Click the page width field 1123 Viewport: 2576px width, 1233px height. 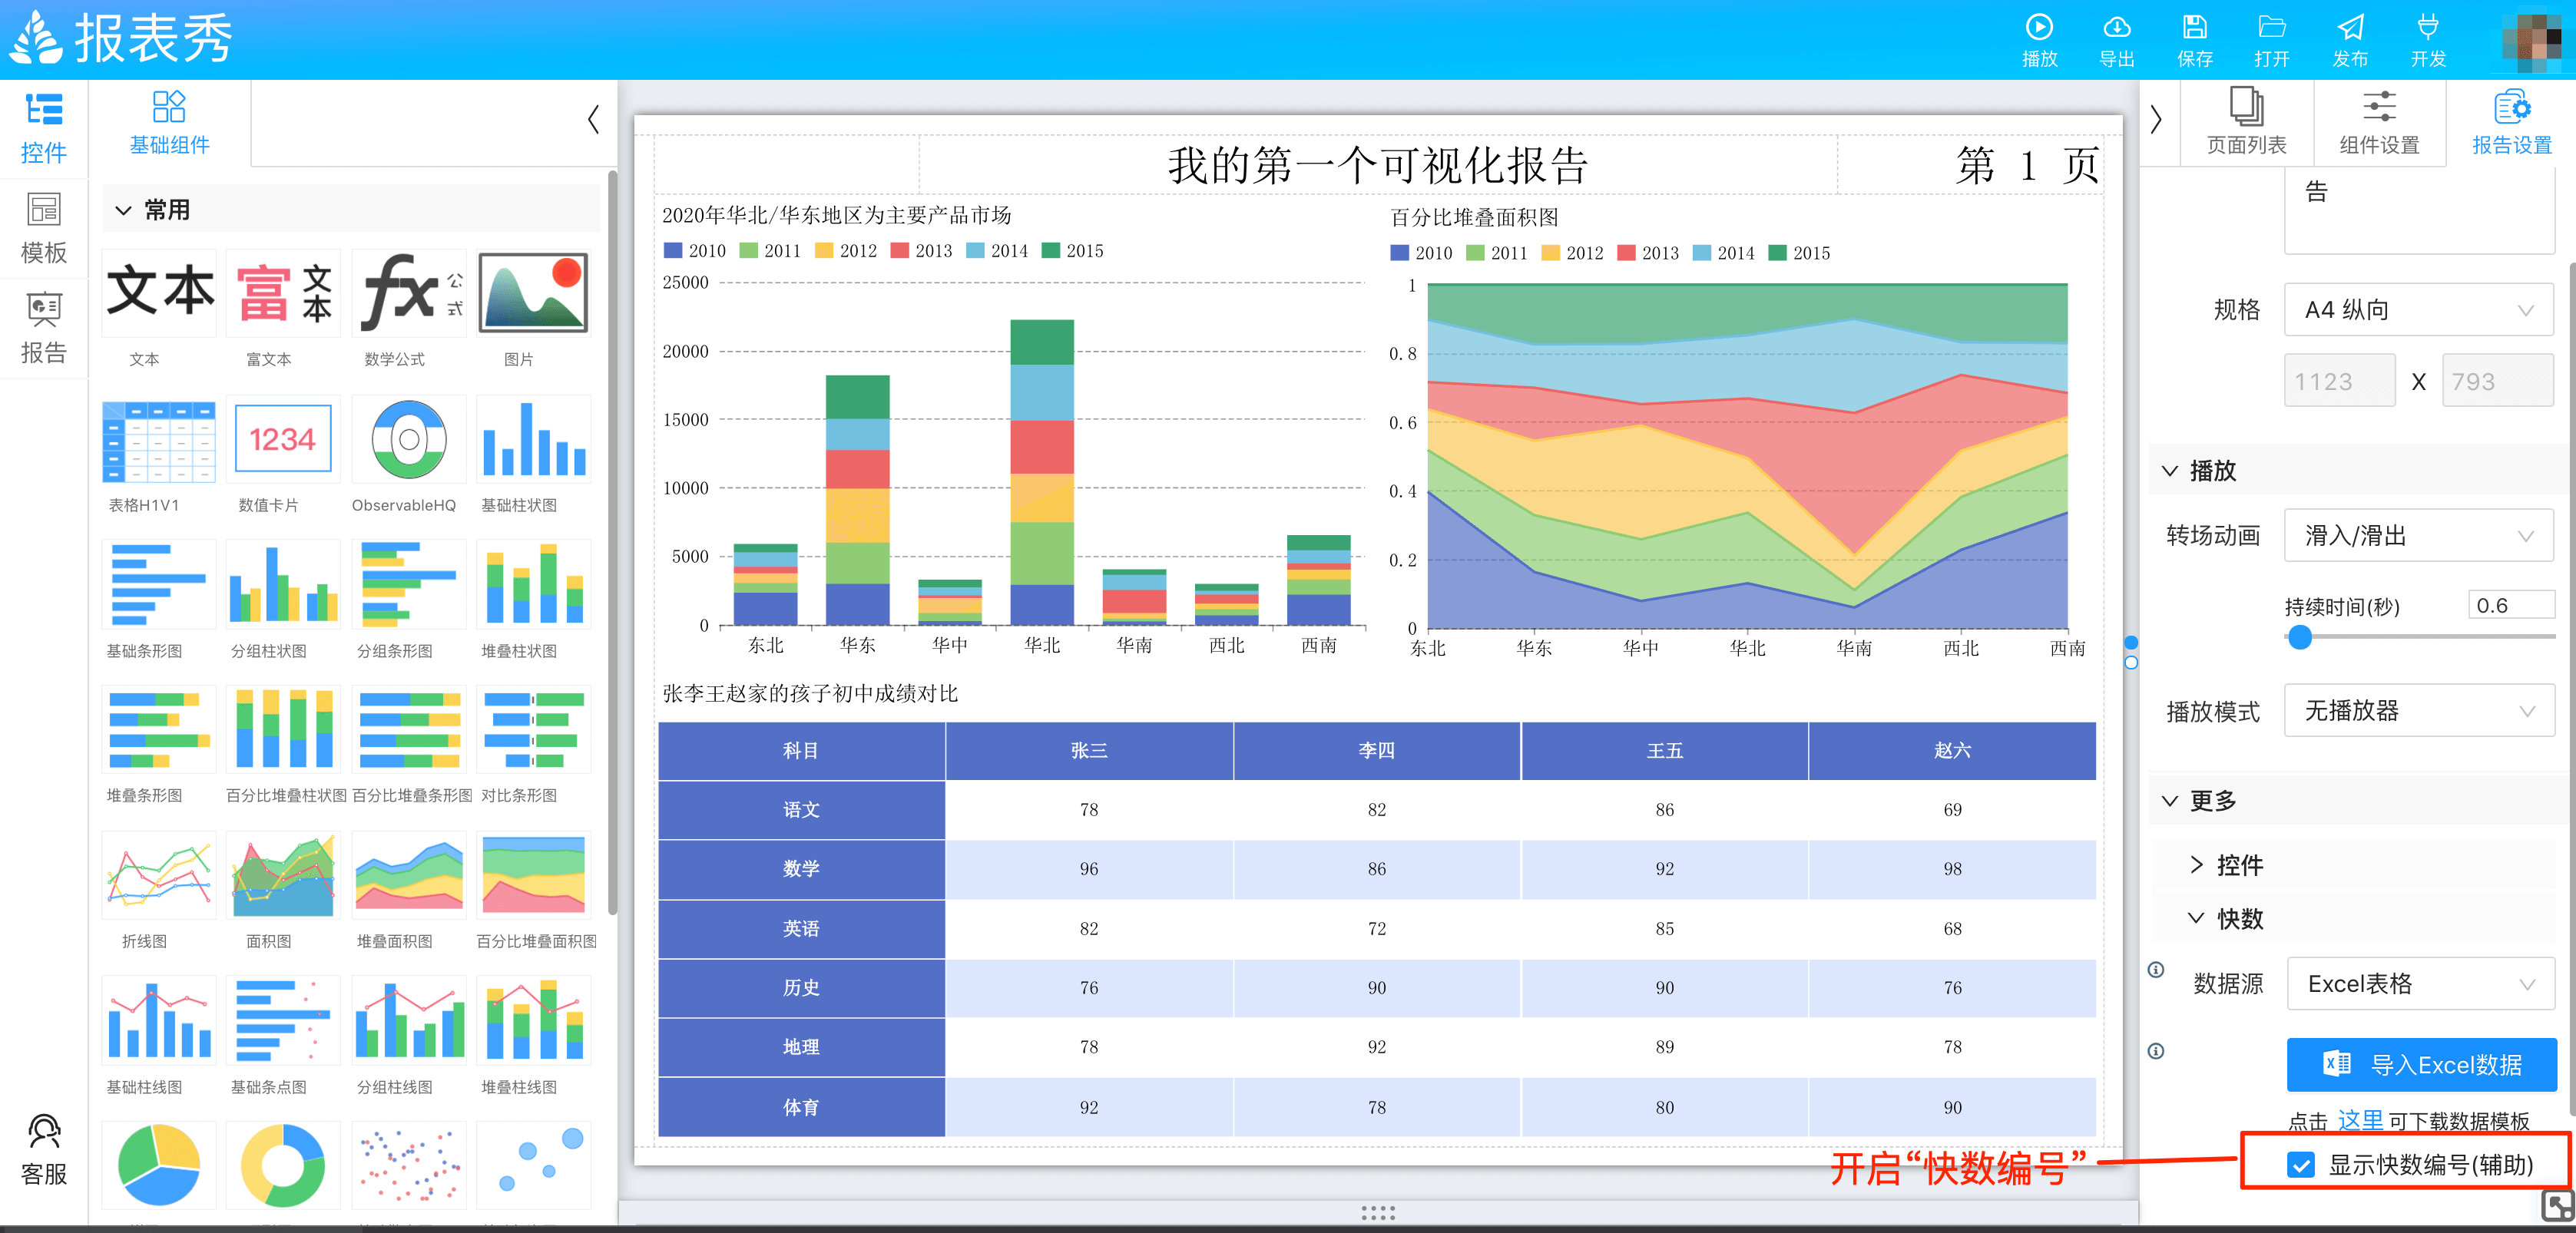point(2339,381)
